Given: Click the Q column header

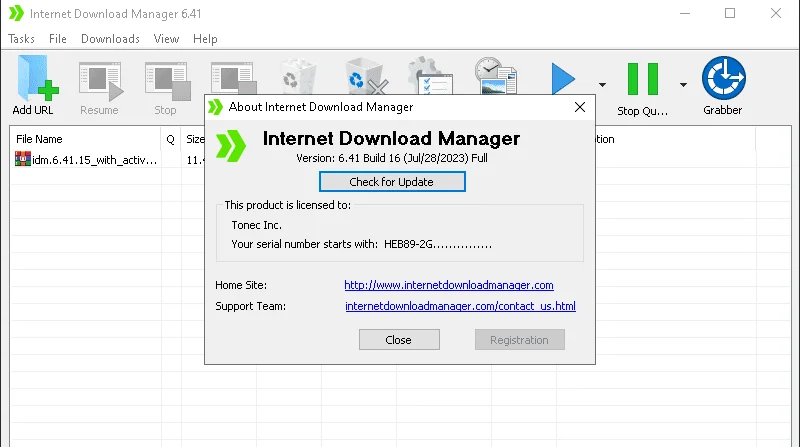Looking at the screenshot, I should [170, 139].
